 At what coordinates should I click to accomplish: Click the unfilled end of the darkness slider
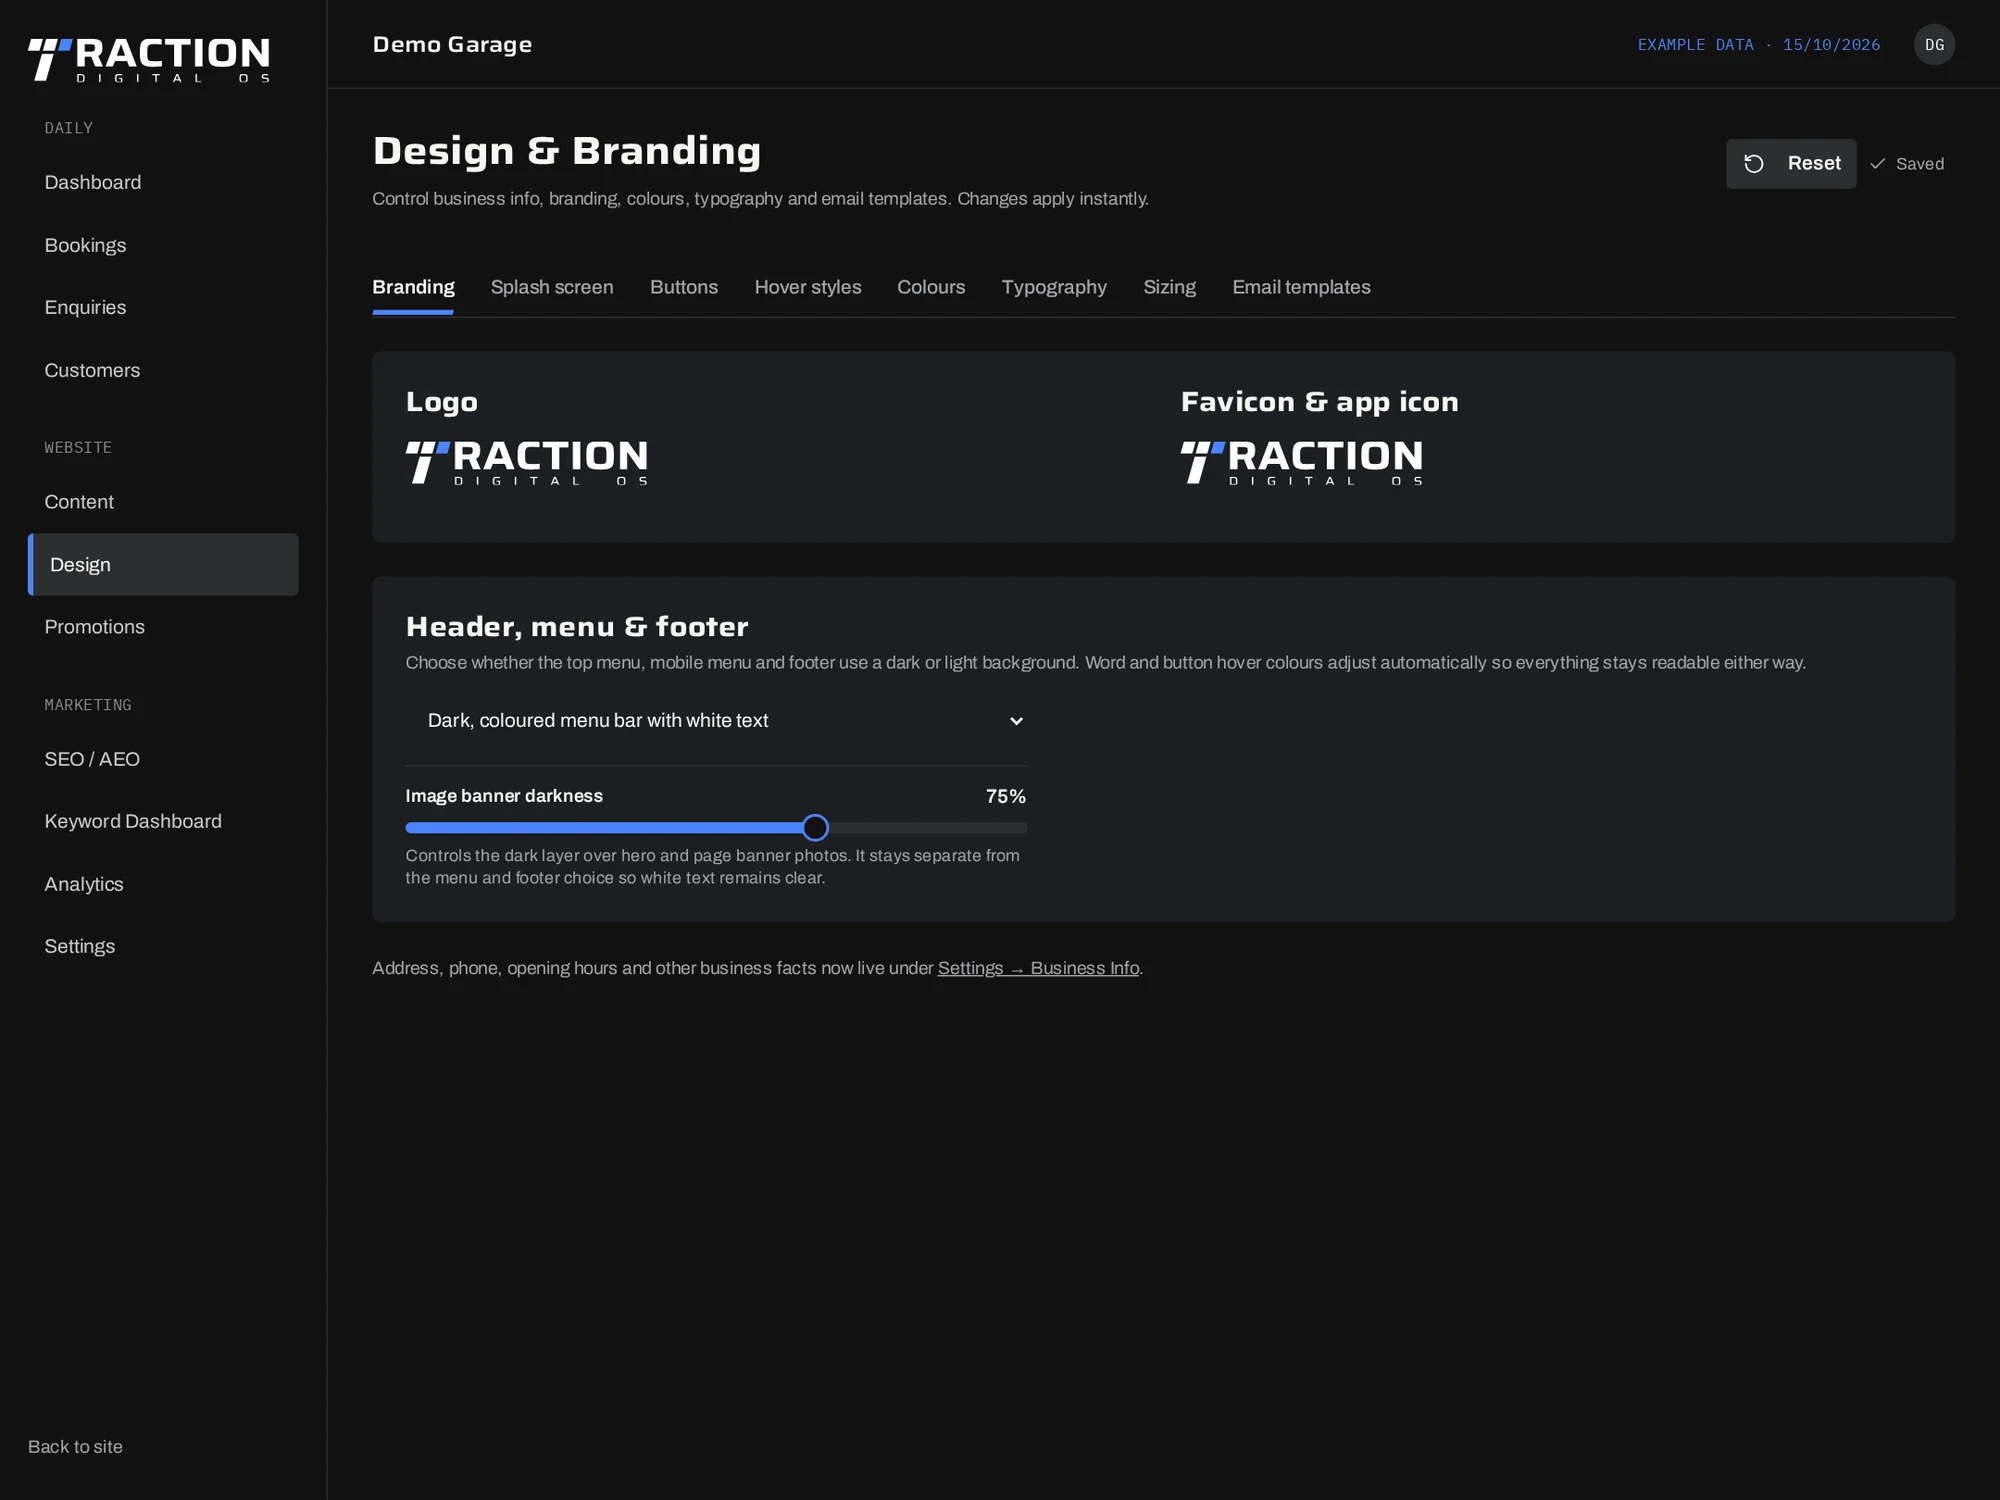click(x=928, y=828)
